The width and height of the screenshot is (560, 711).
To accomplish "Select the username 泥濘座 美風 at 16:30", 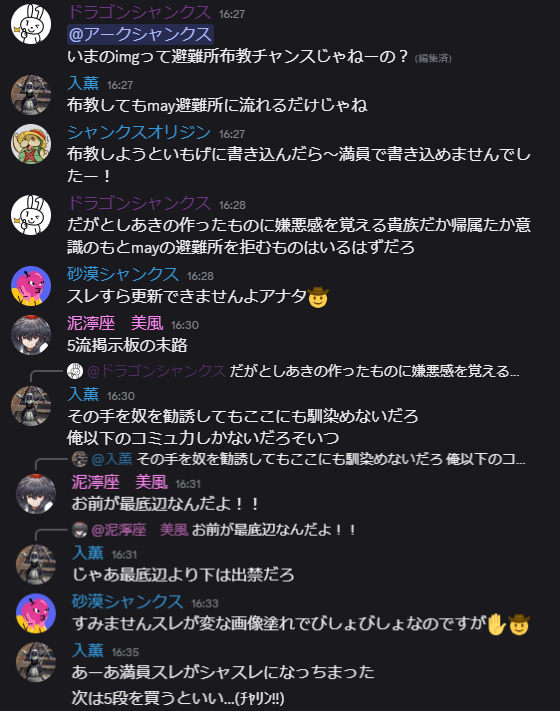I will (x=115, y=323).
